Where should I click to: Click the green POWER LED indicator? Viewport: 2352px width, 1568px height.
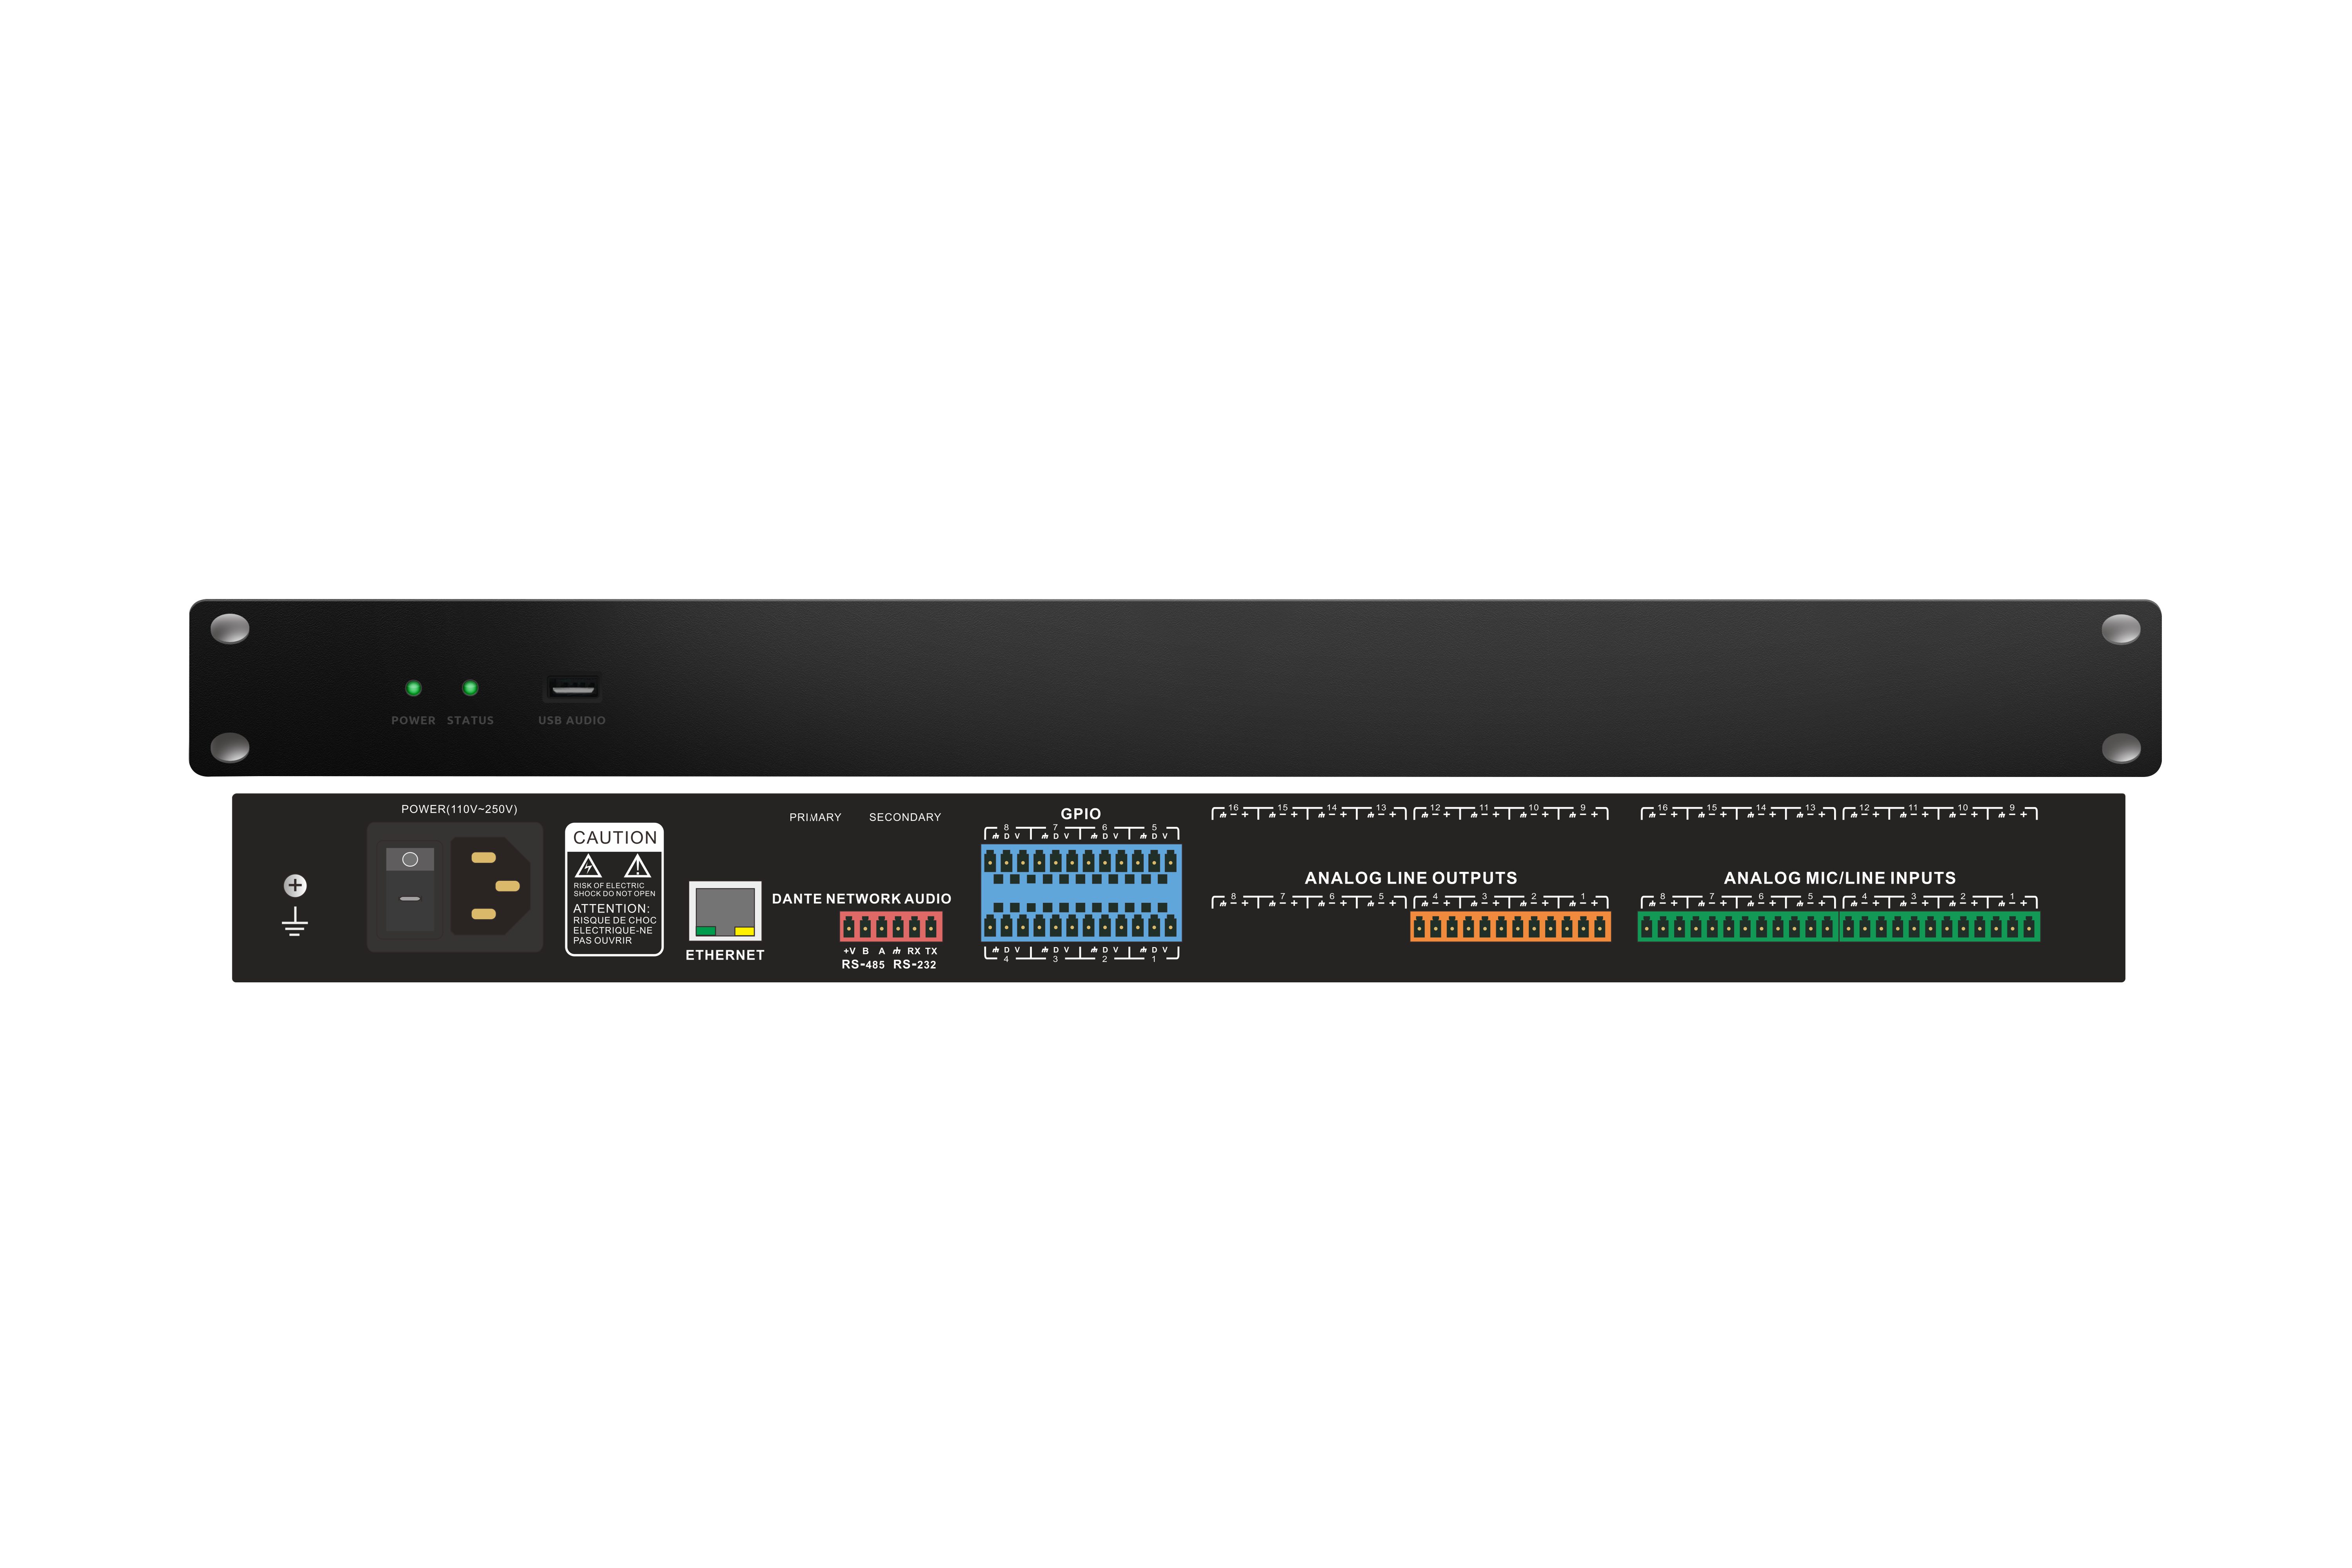tap(413, 688)
